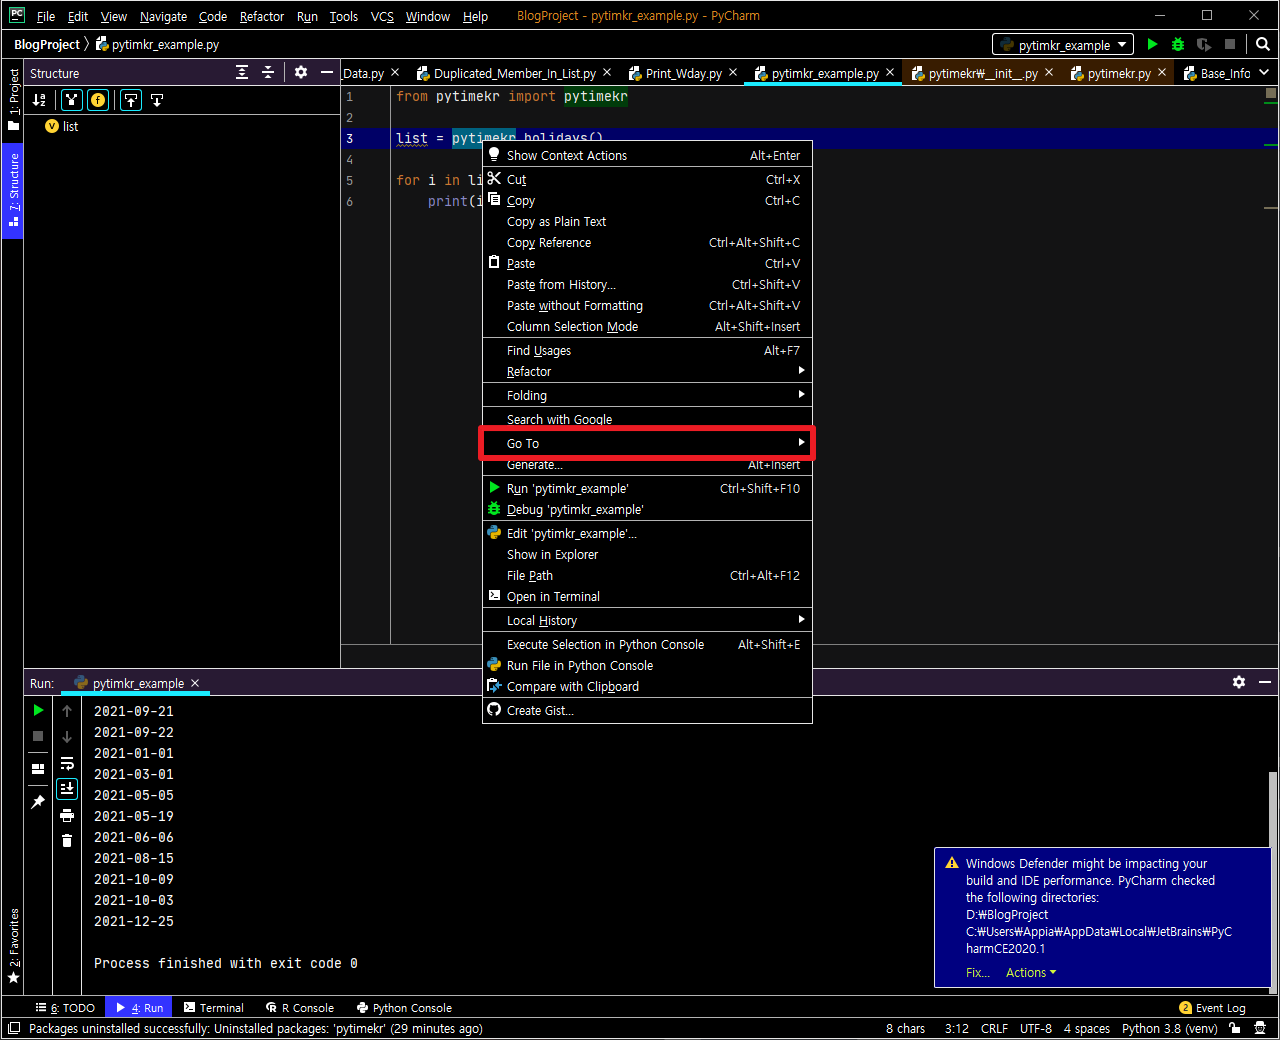This screenshot has width=1280, height=1040.
Task: Choose Paste without Formatting
Action: (x=647, y=305)
